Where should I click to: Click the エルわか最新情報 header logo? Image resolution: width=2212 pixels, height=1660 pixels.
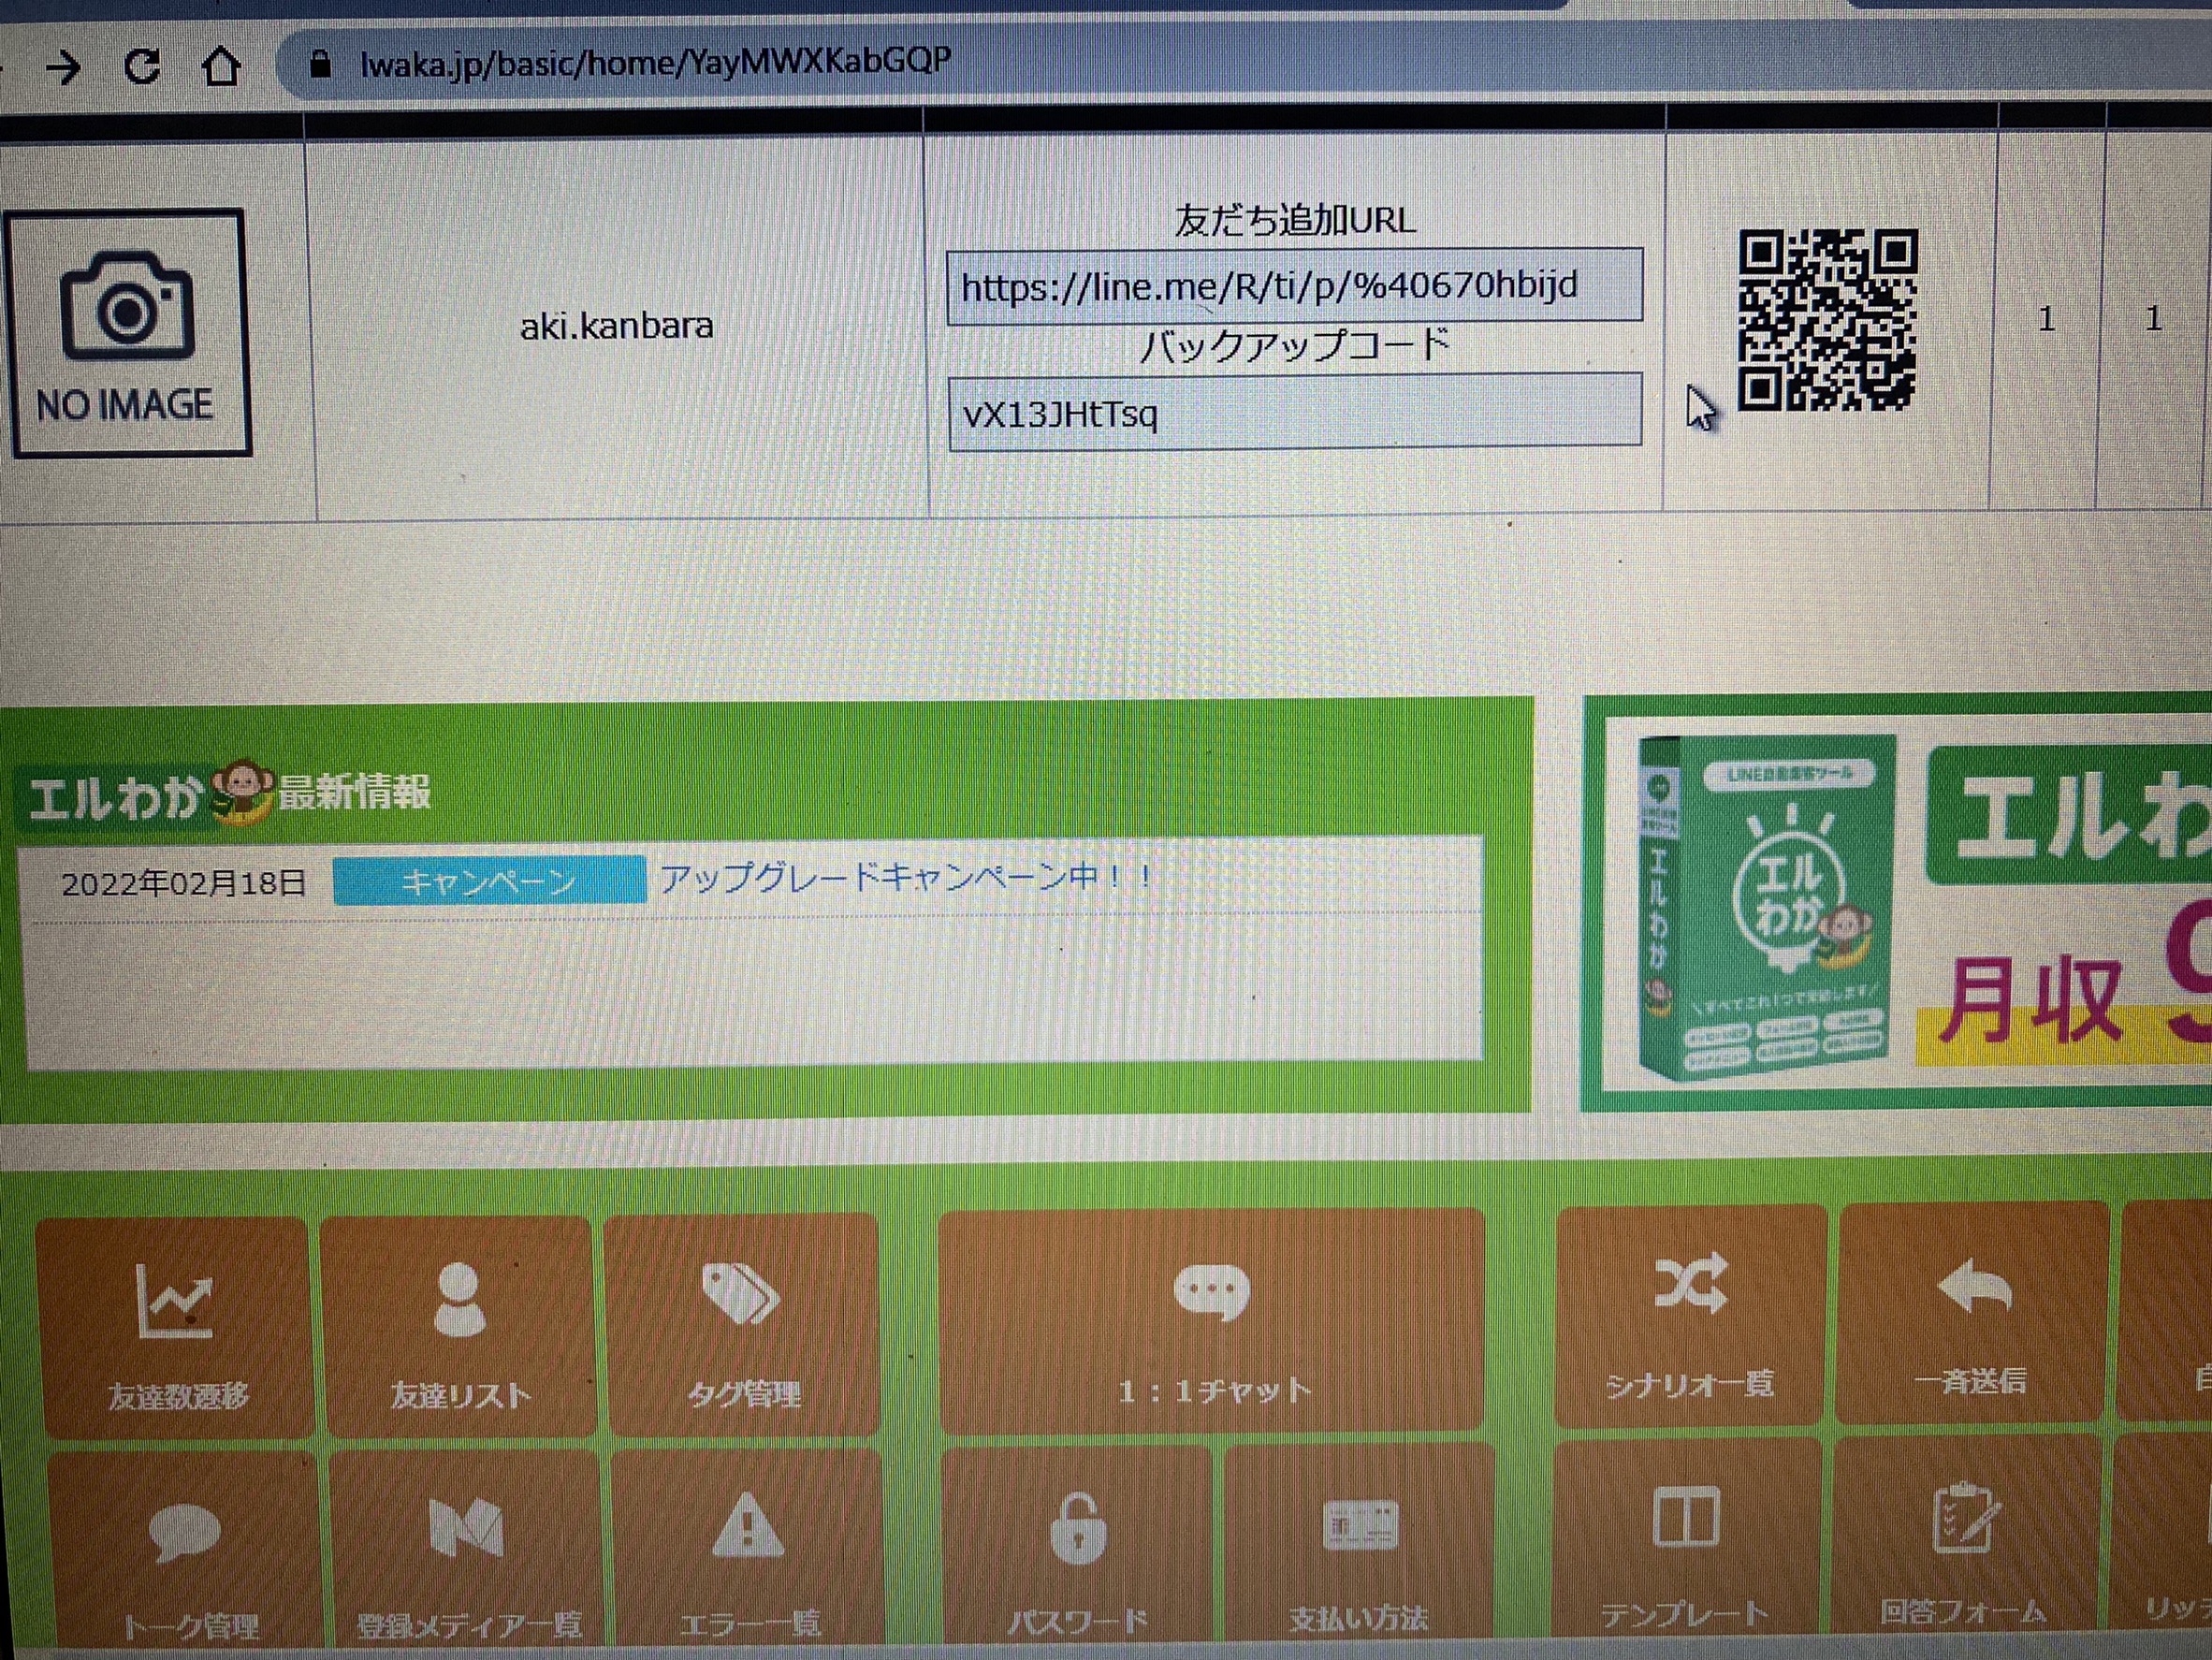(230, 794)
